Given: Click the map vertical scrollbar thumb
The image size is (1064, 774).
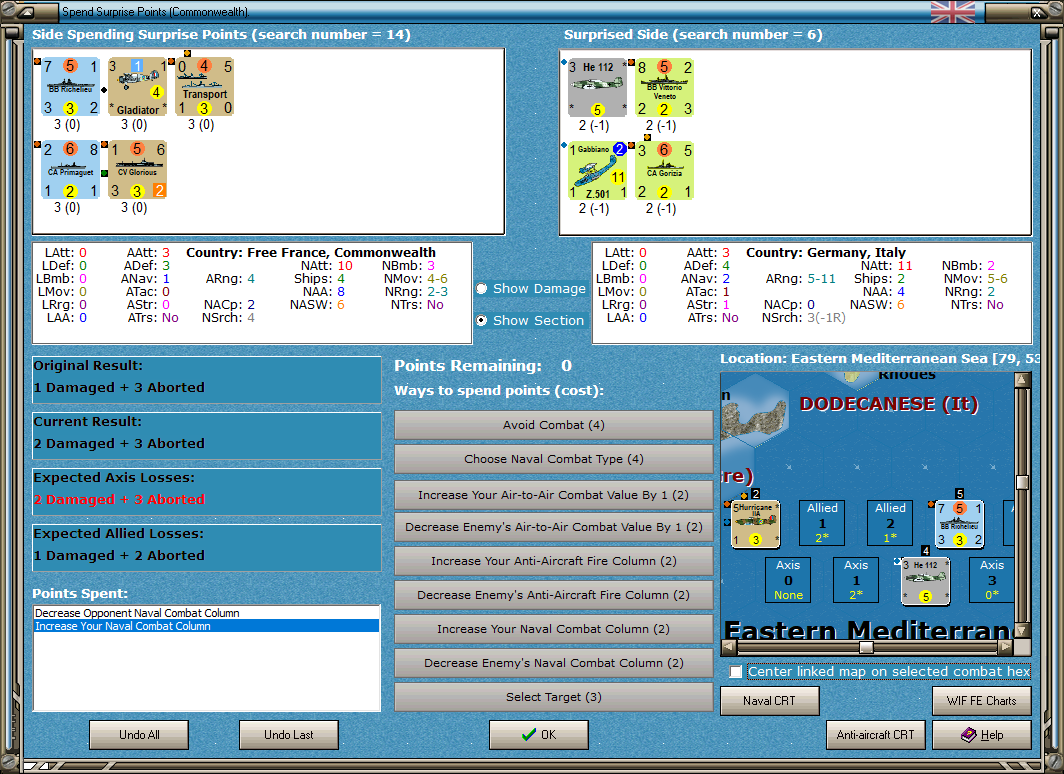Looking at the screenshot, I should click(x=1022, y=482).
